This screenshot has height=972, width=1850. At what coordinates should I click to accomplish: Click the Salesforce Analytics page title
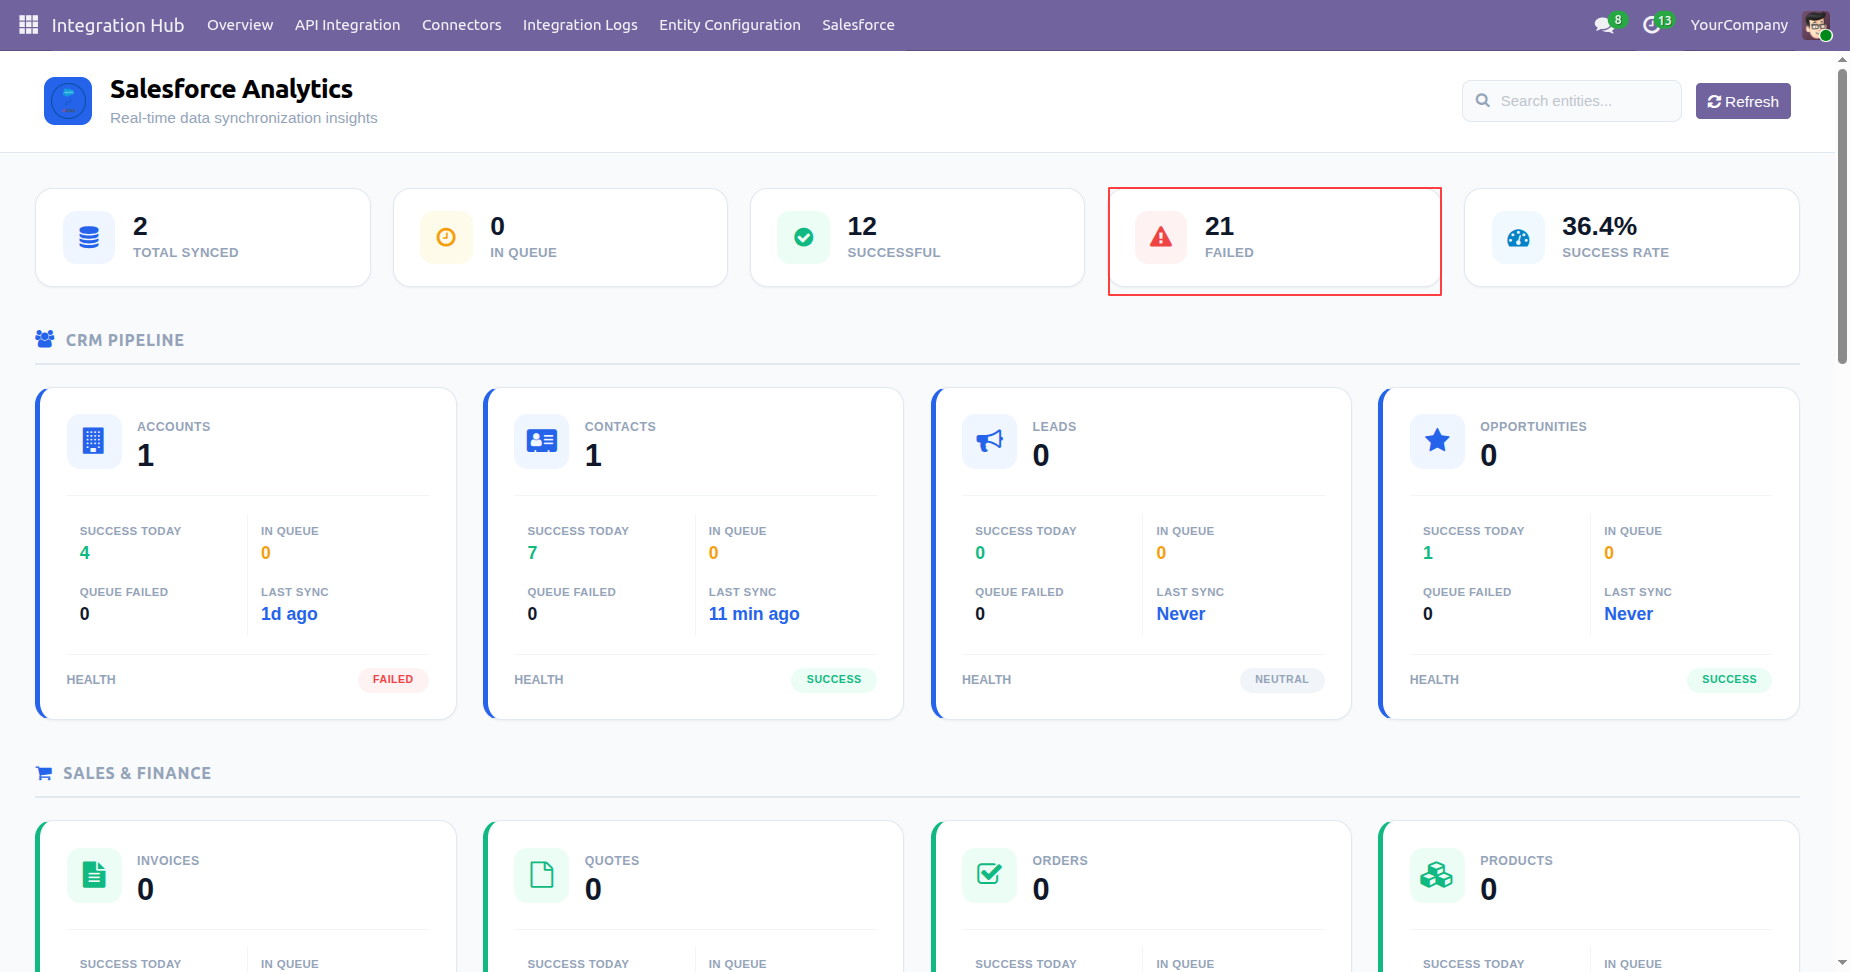pos(231,89)
